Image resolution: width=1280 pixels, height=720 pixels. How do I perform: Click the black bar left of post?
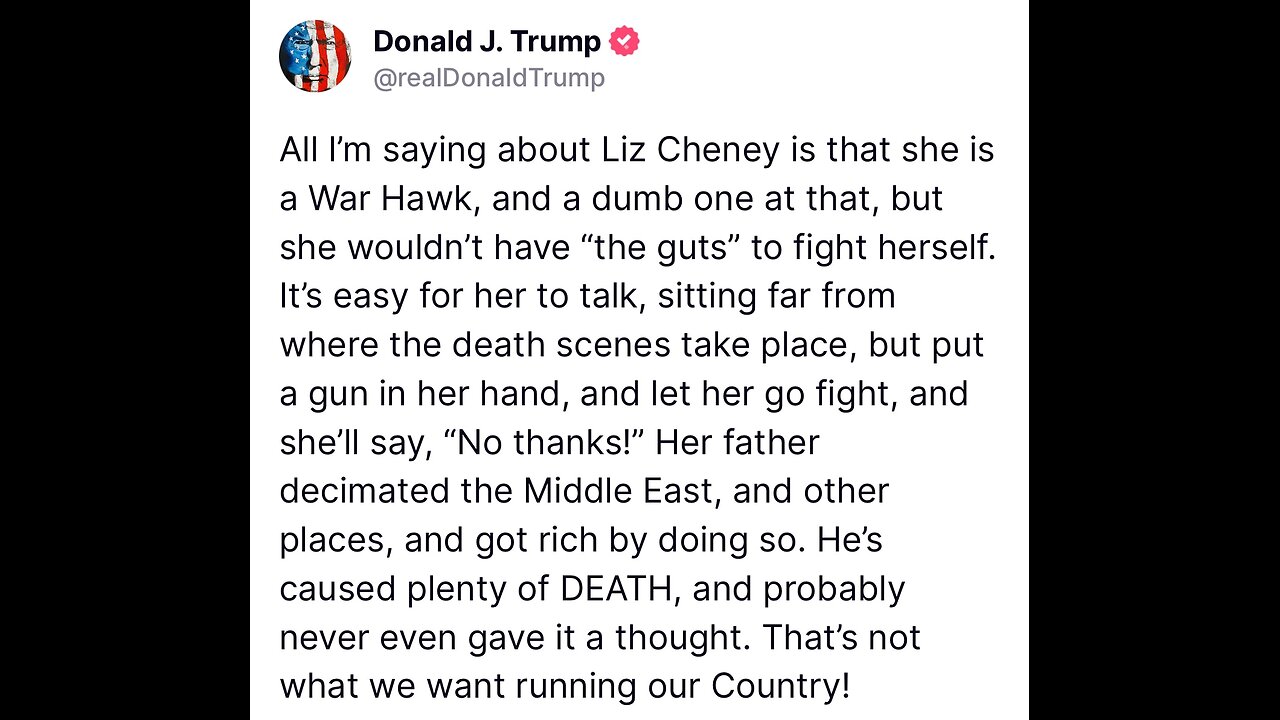tap(125, 360)
